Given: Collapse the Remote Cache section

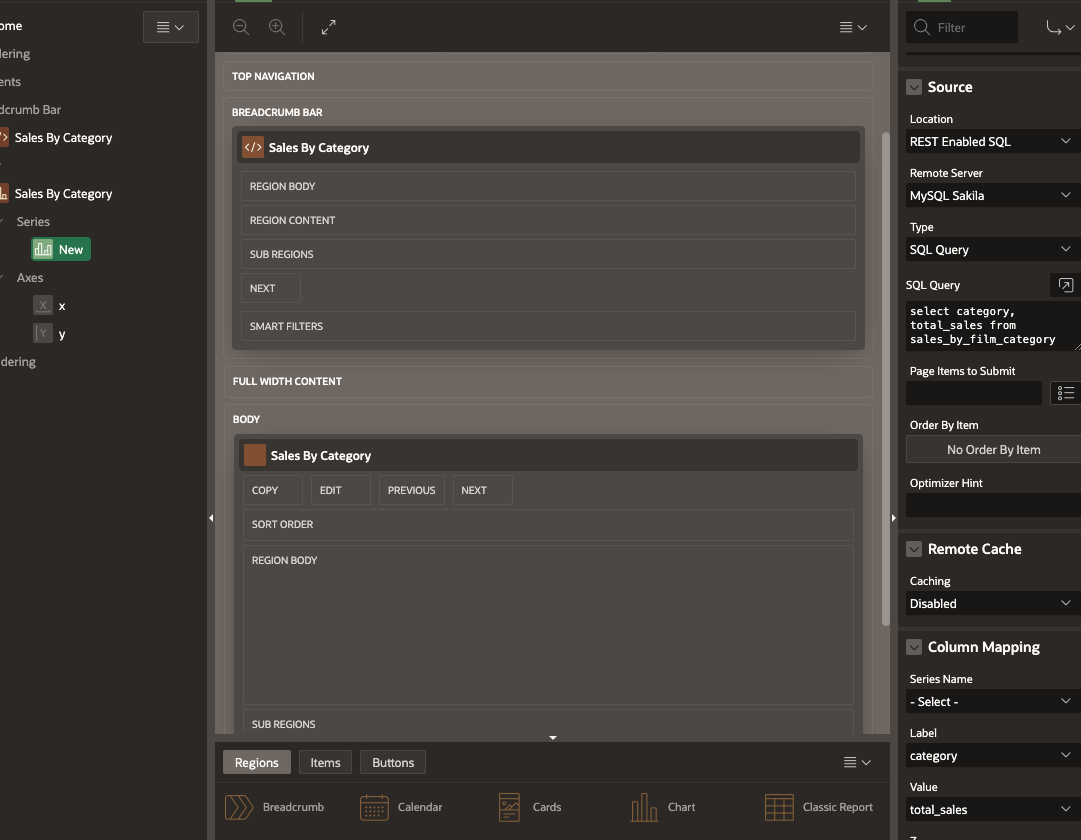Looking at the screenshot, I should click(x=914, y=549).
